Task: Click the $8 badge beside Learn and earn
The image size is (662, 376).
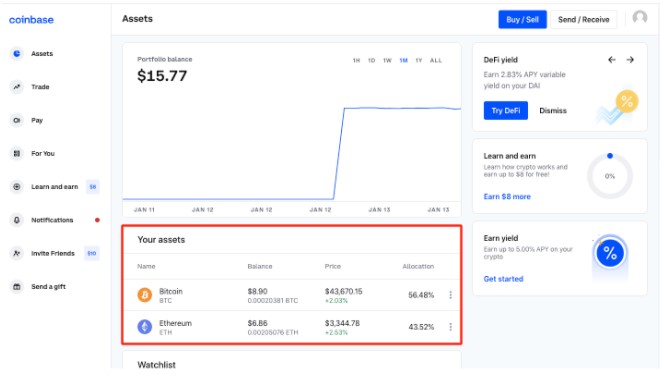Action: click(92, 187)
